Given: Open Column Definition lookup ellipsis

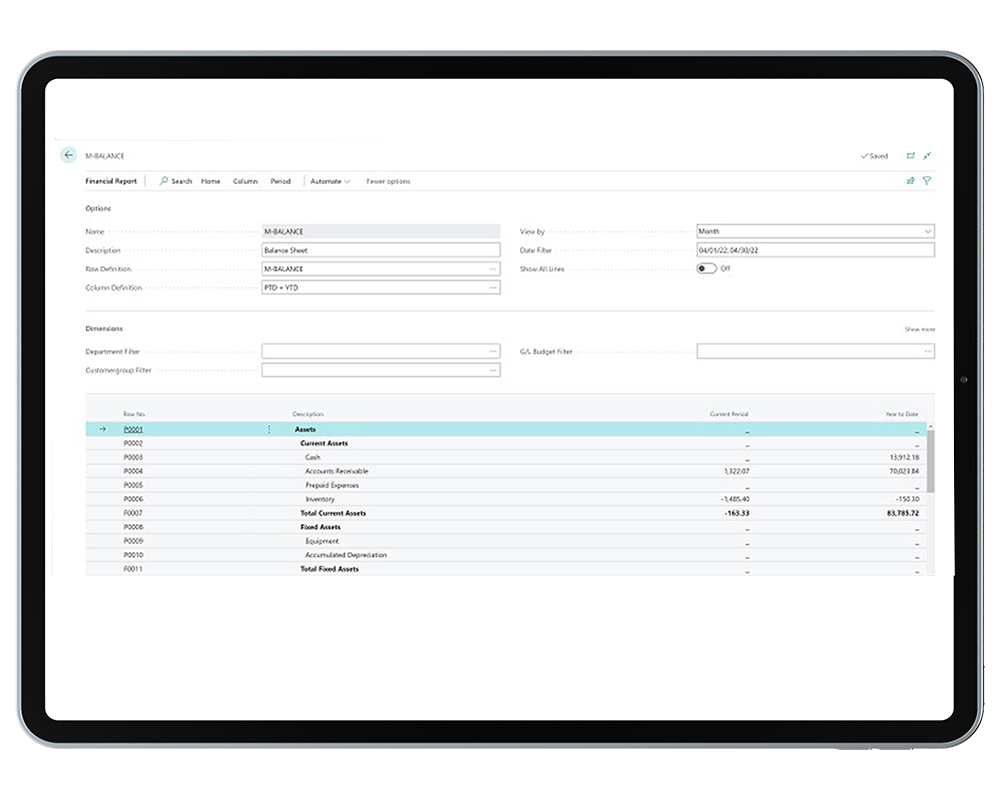Looking at the screenshot, I should [x=493, y=288].
